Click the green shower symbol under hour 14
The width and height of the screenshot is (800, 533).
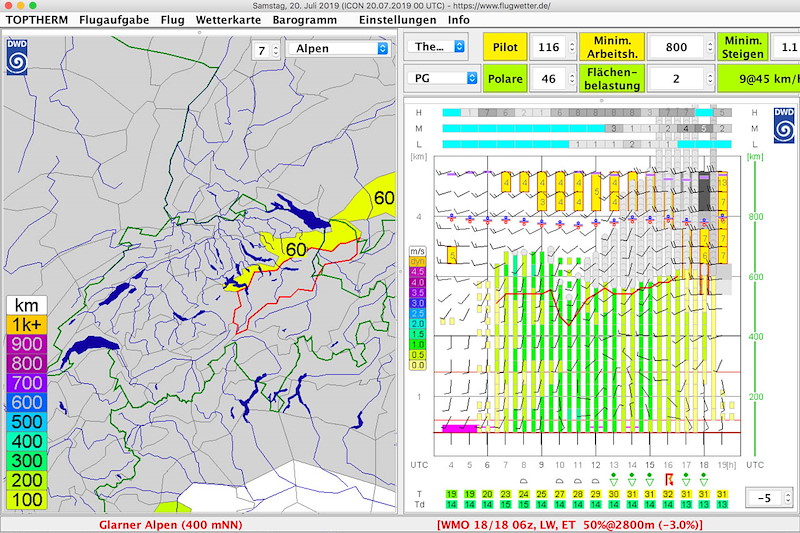[x=632, y=479]
